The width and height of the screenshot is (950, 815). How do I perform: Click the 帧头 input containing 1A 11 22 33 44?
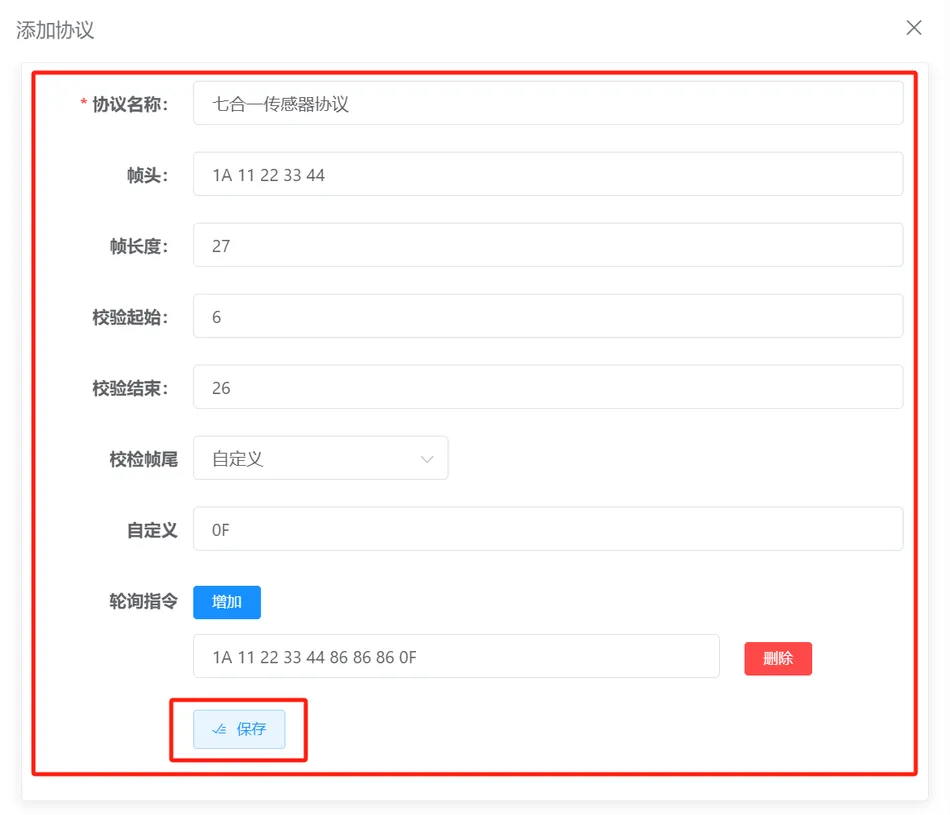coord(547,173)
